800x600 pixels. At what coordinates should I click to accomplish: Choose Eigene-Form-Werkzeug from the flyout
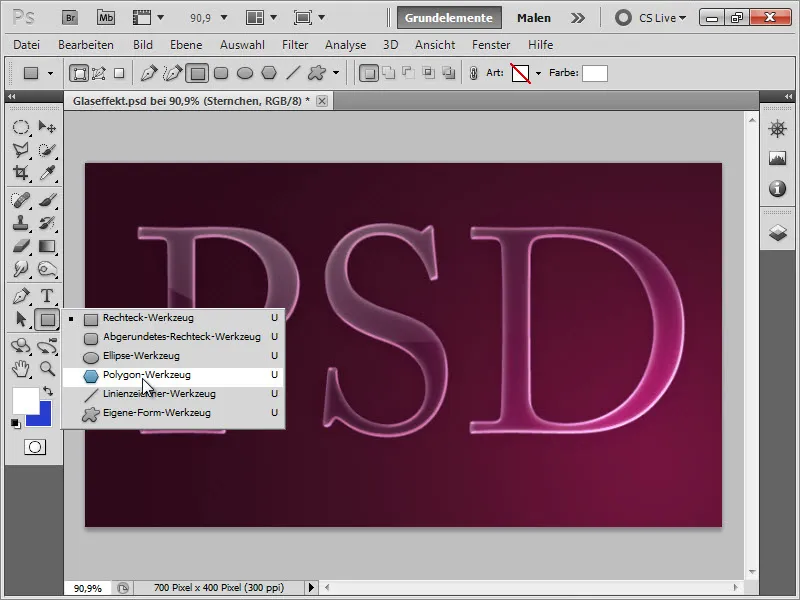click(173, 413)
